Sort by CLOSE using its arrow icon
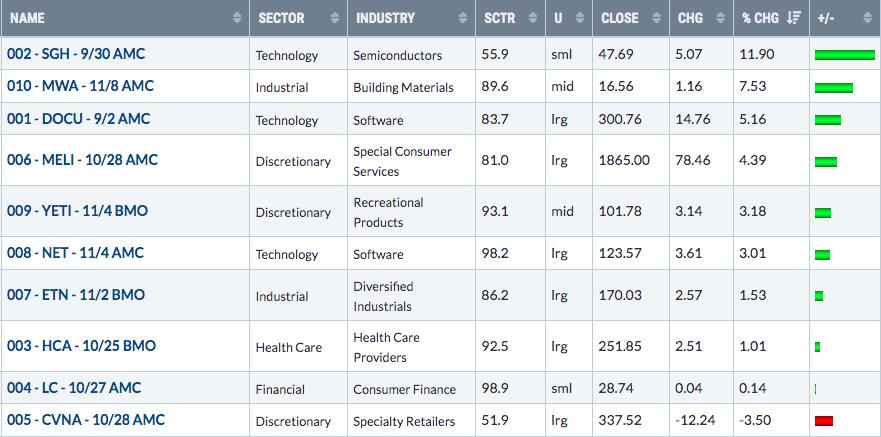 [656, 18]
